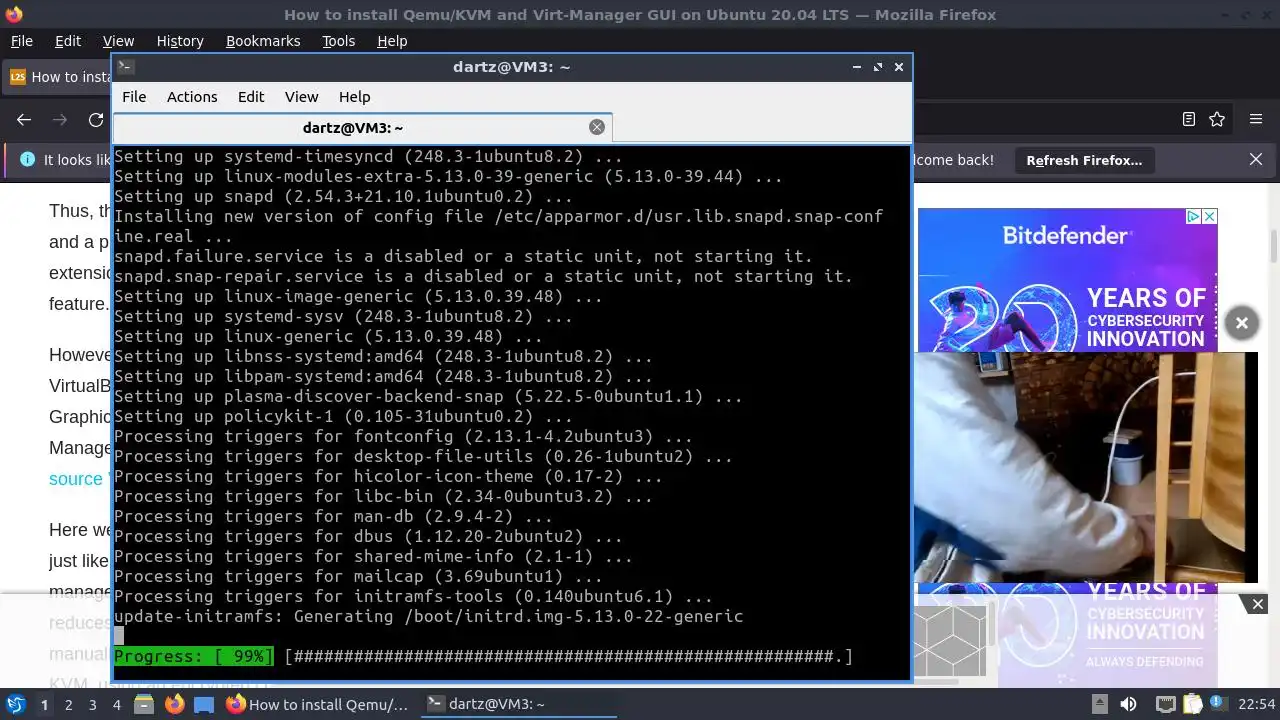
Task: Click 'Processing triggers for man-db' line
Action: (333, 516)
